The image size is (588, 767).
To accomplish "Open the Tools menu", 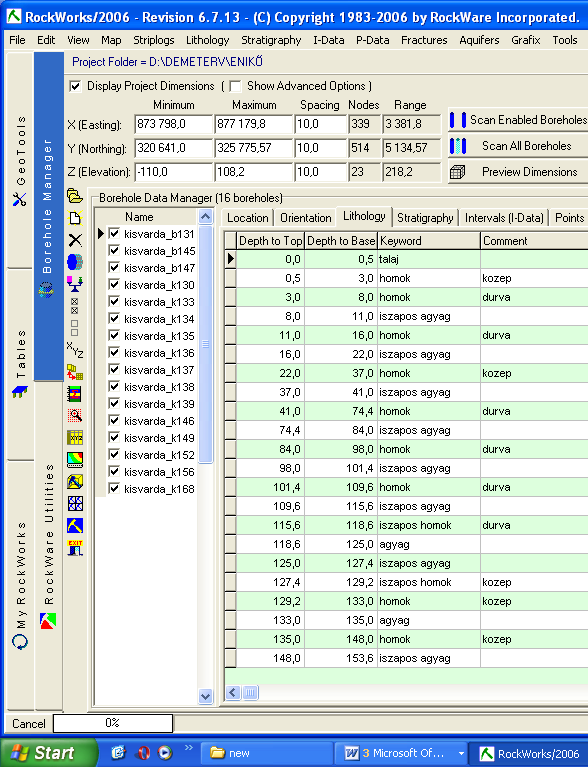I will [565, 40].
